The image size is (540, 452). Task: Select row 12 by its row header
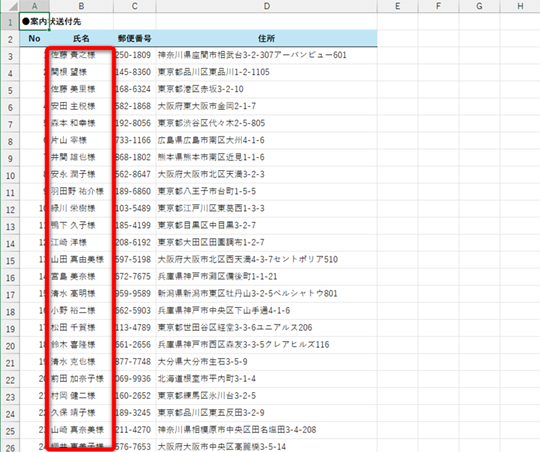coord(10,209)
